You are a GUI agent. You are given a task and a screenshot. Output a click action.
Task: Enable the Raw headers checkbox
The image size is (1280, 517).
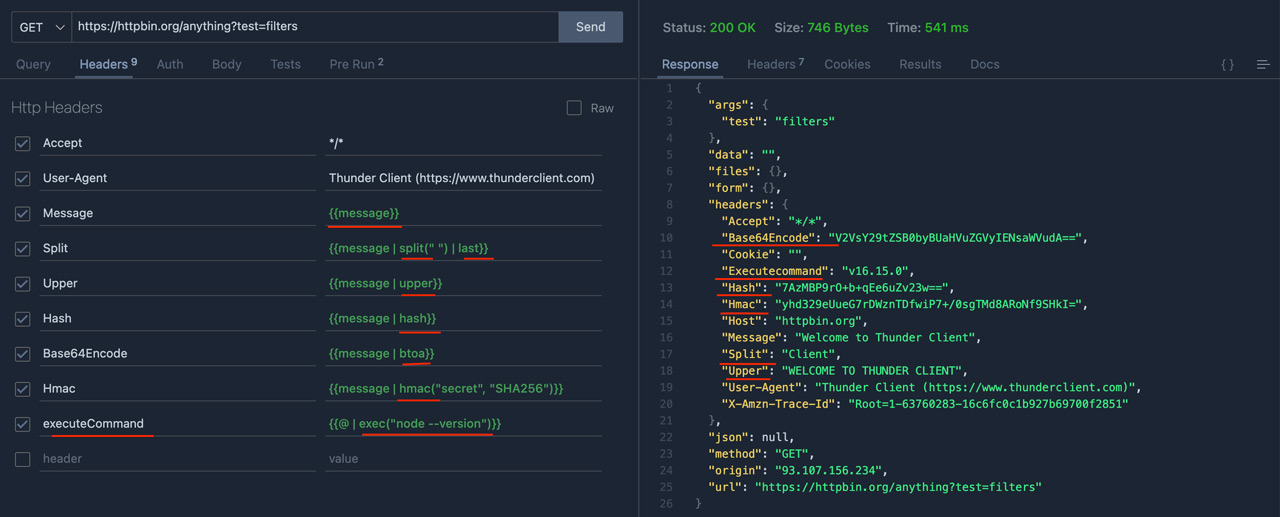click(574, 108)
